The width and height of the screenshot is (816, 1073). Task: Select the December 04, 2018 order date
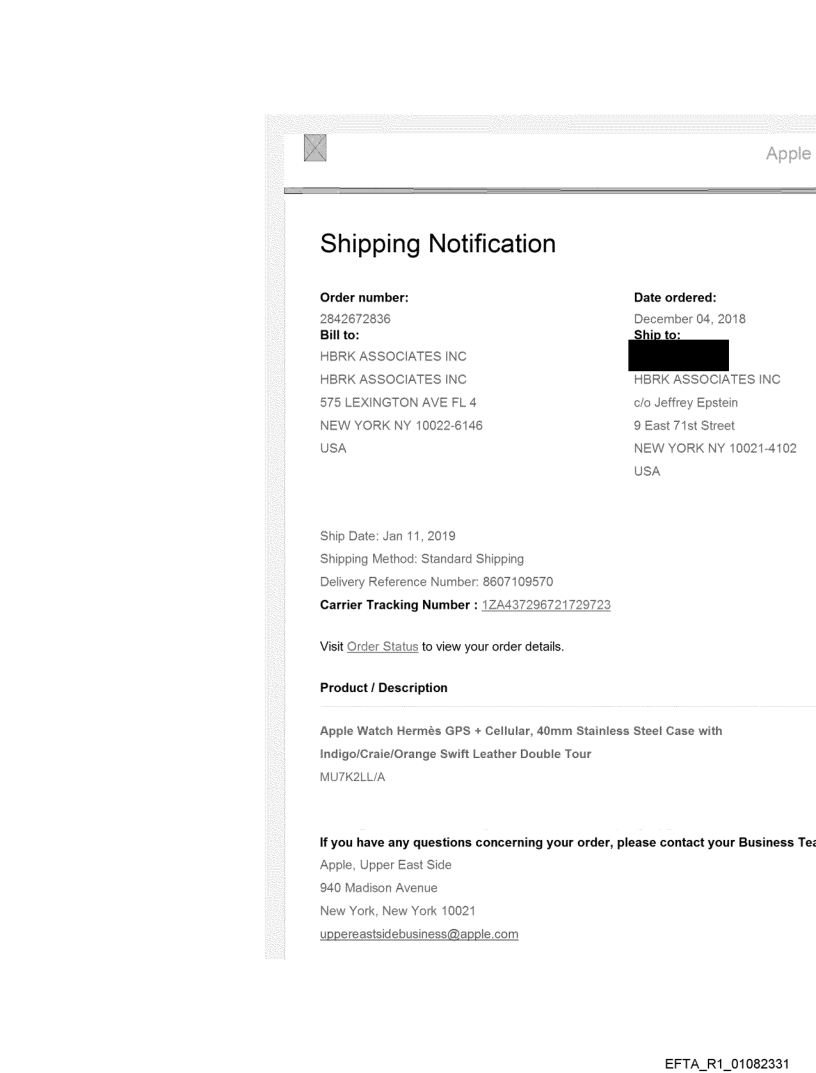tap(689, 319)
